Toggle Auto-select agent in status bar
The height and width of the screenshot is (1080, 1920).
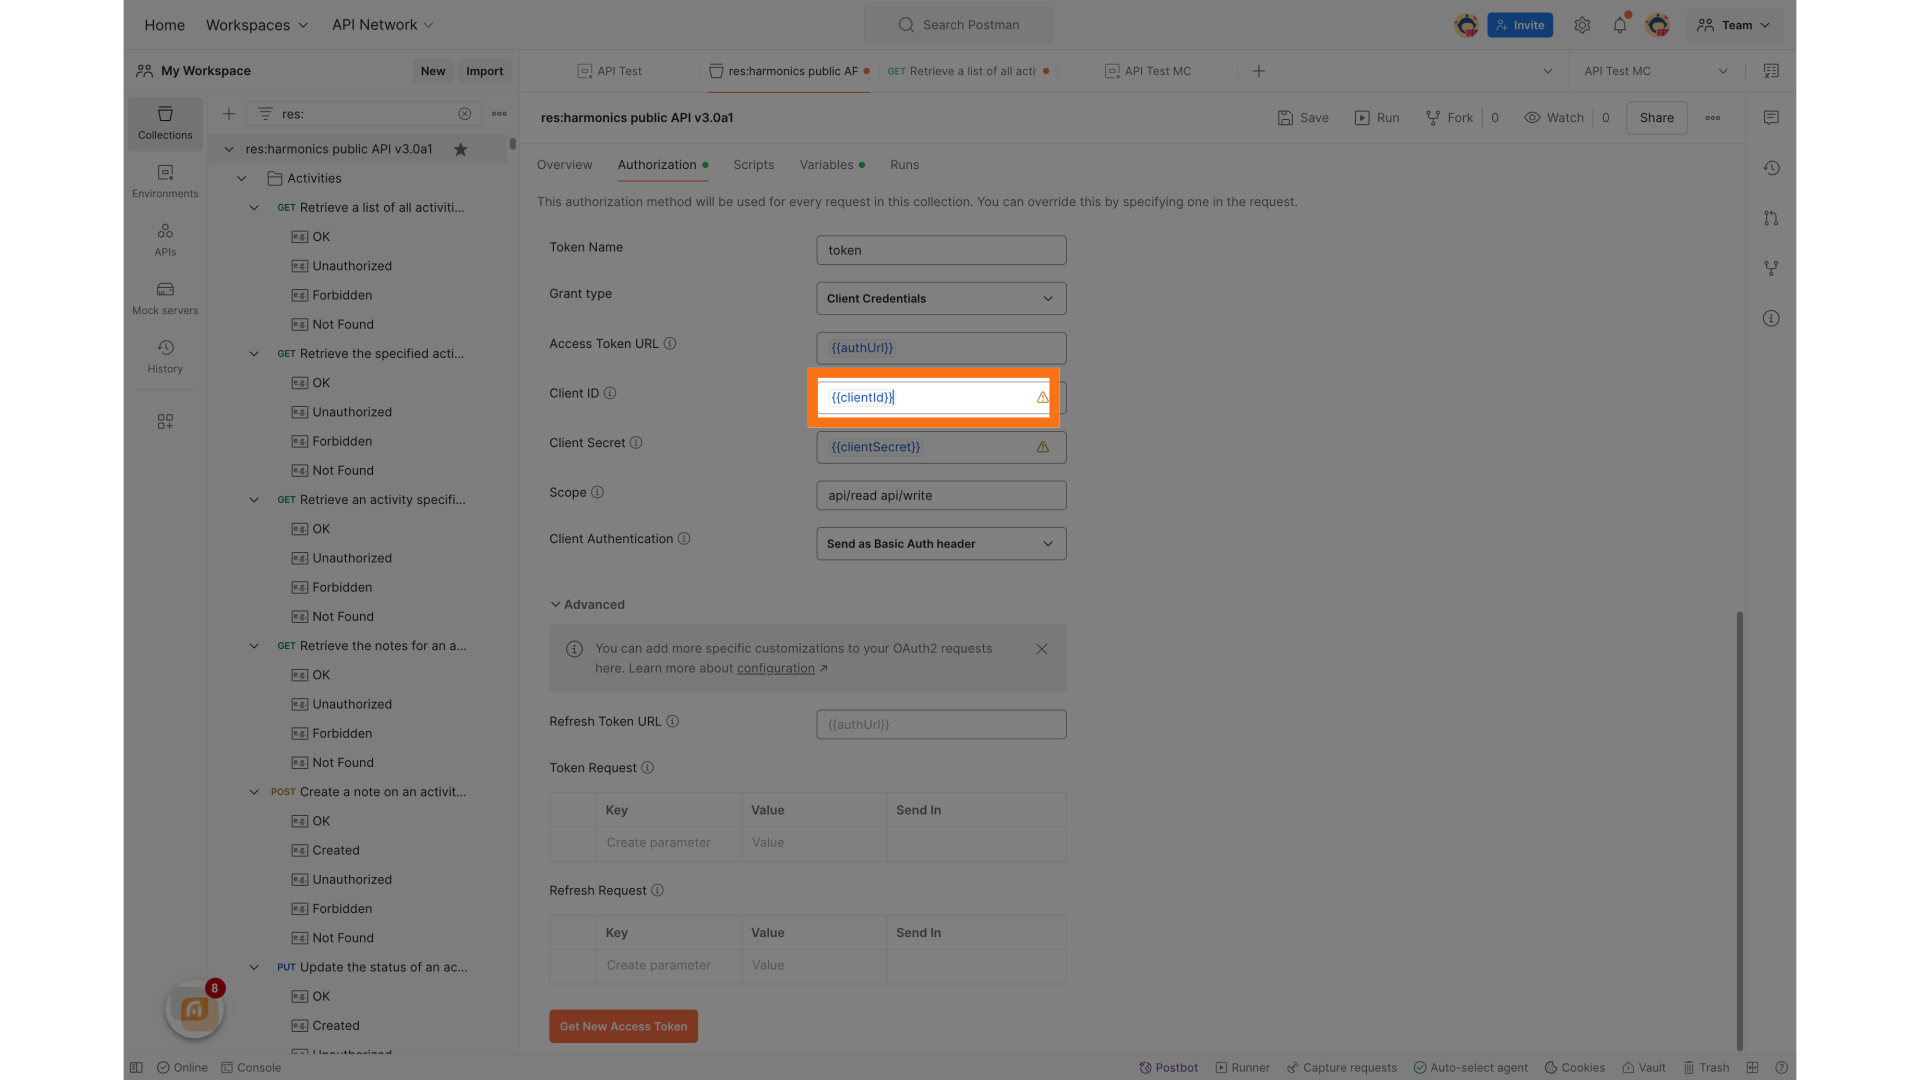click(1471, 1067)
